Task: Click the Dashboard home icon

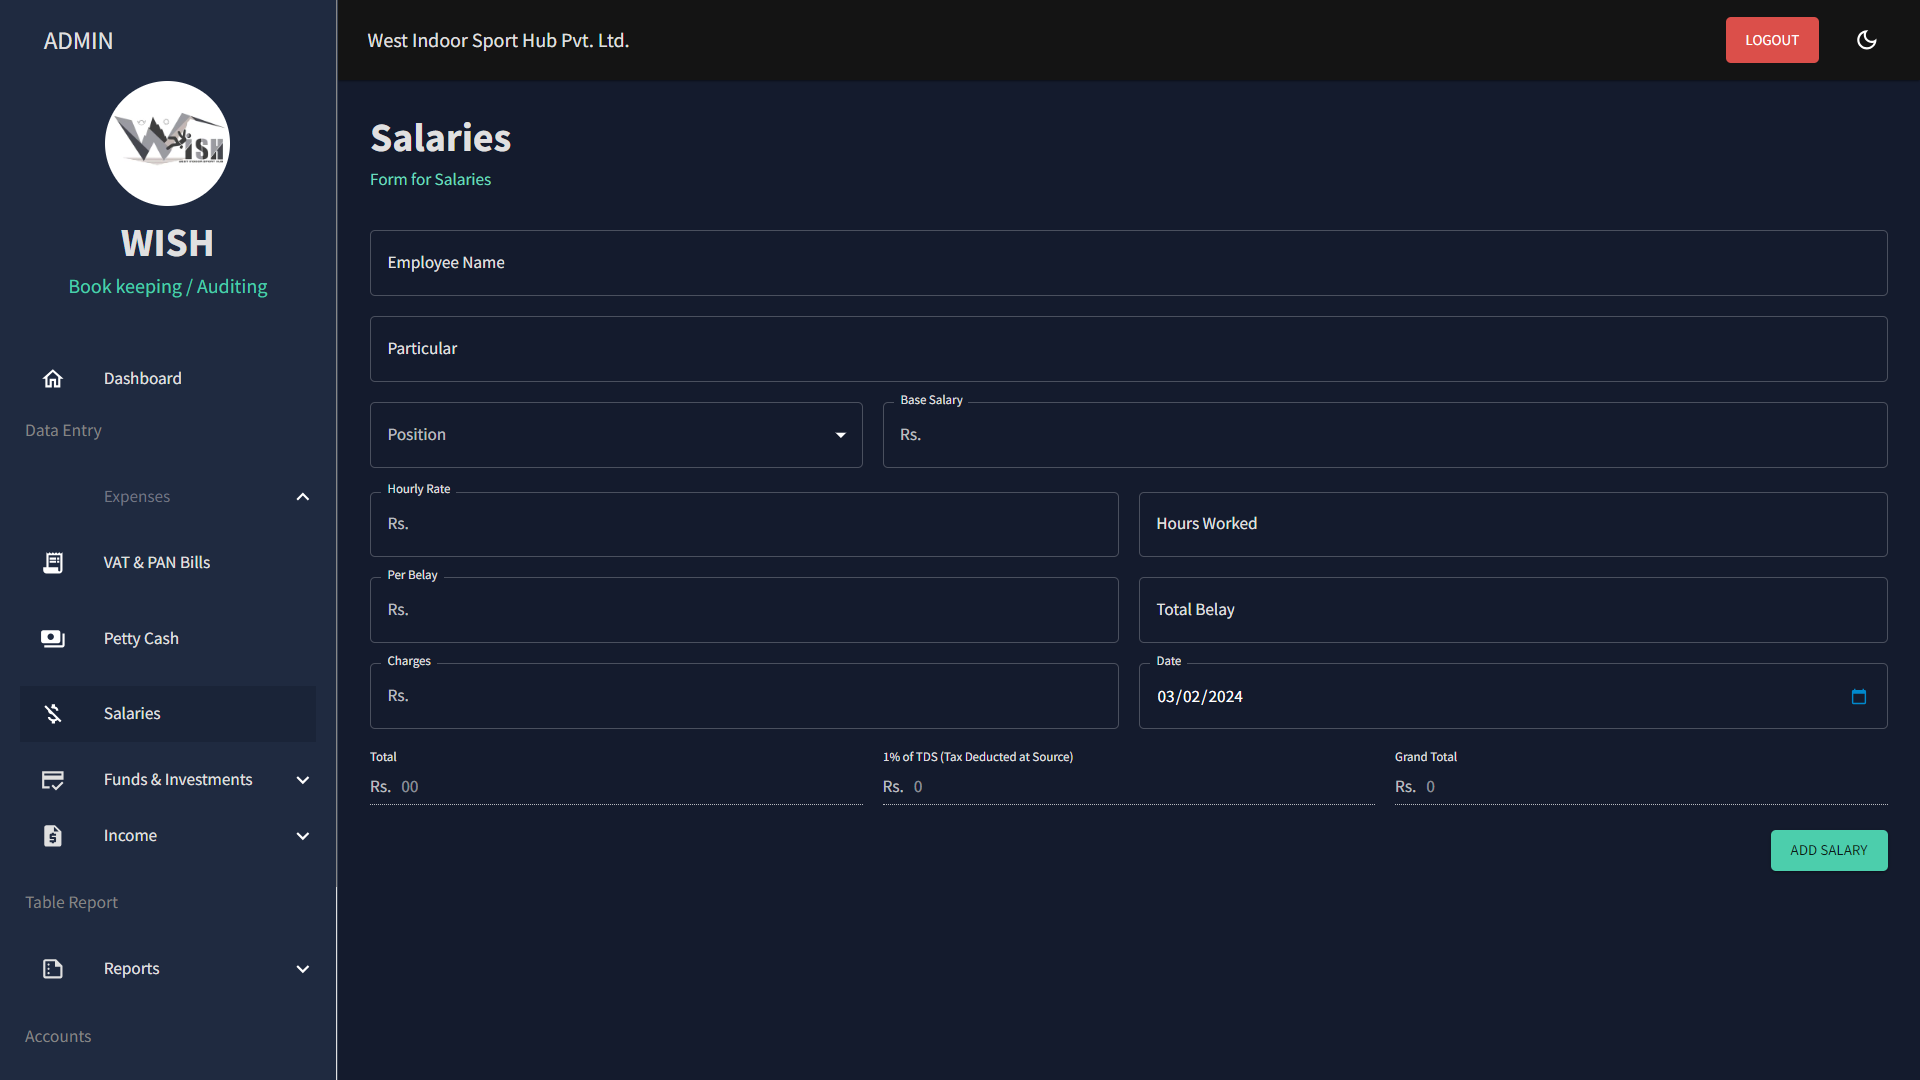Action: click(53, 378)
